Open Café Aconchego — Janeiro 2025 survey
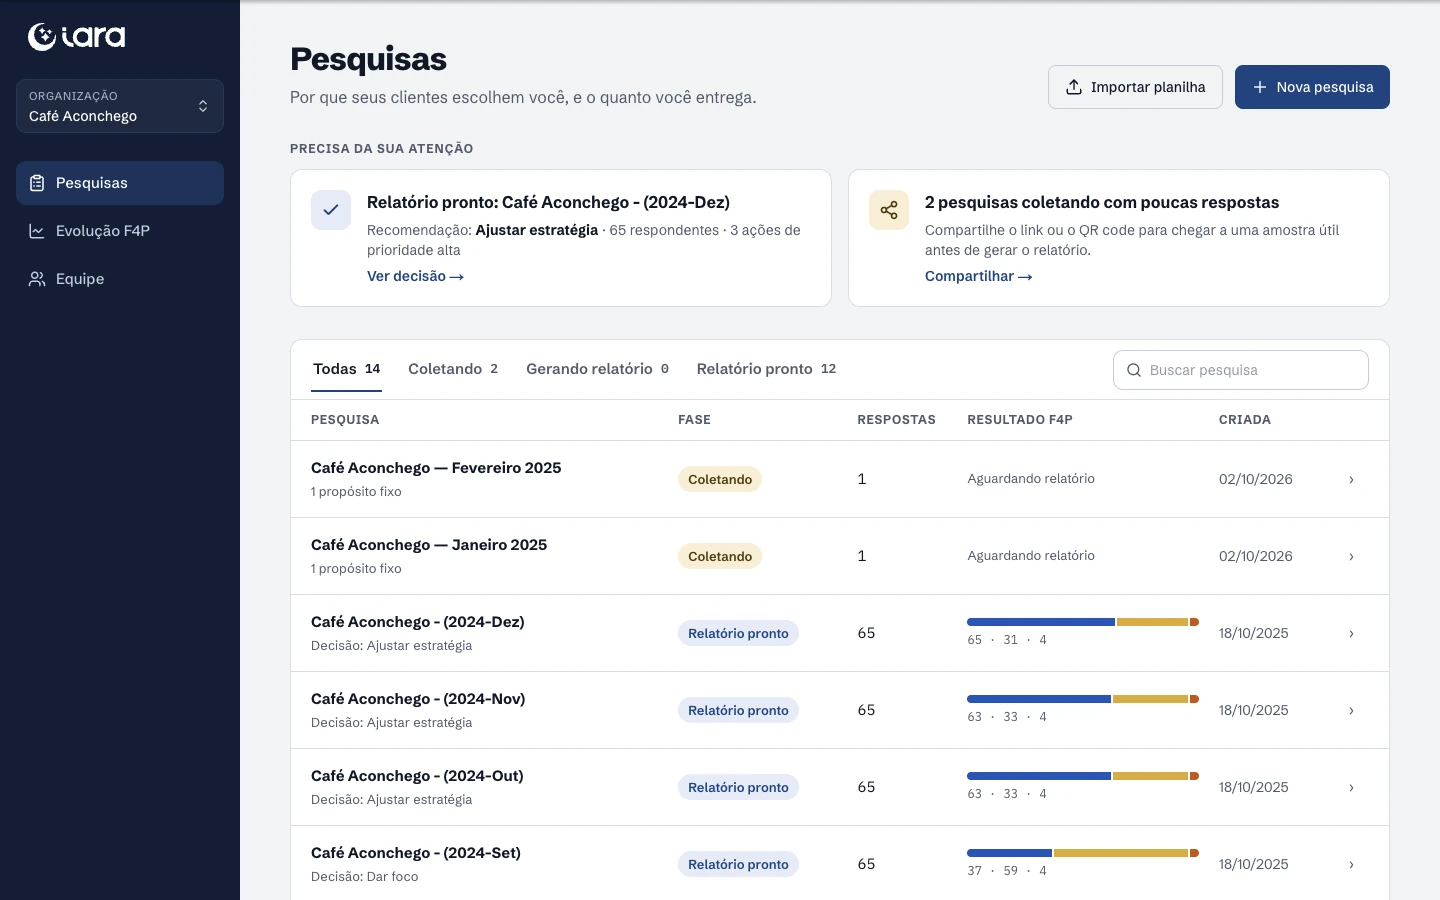 click(429, 545)
